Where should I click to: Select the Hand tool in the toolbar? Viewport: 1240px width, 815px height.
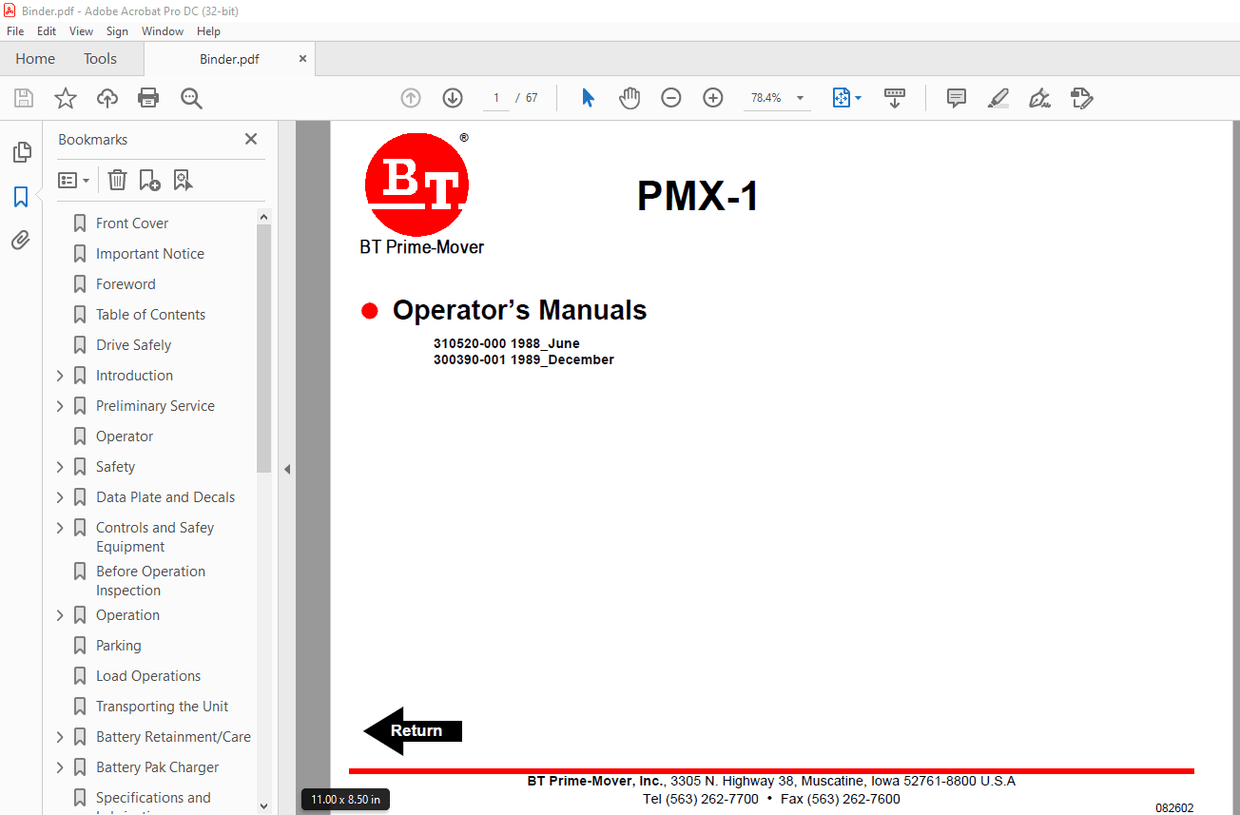[629, 97]
